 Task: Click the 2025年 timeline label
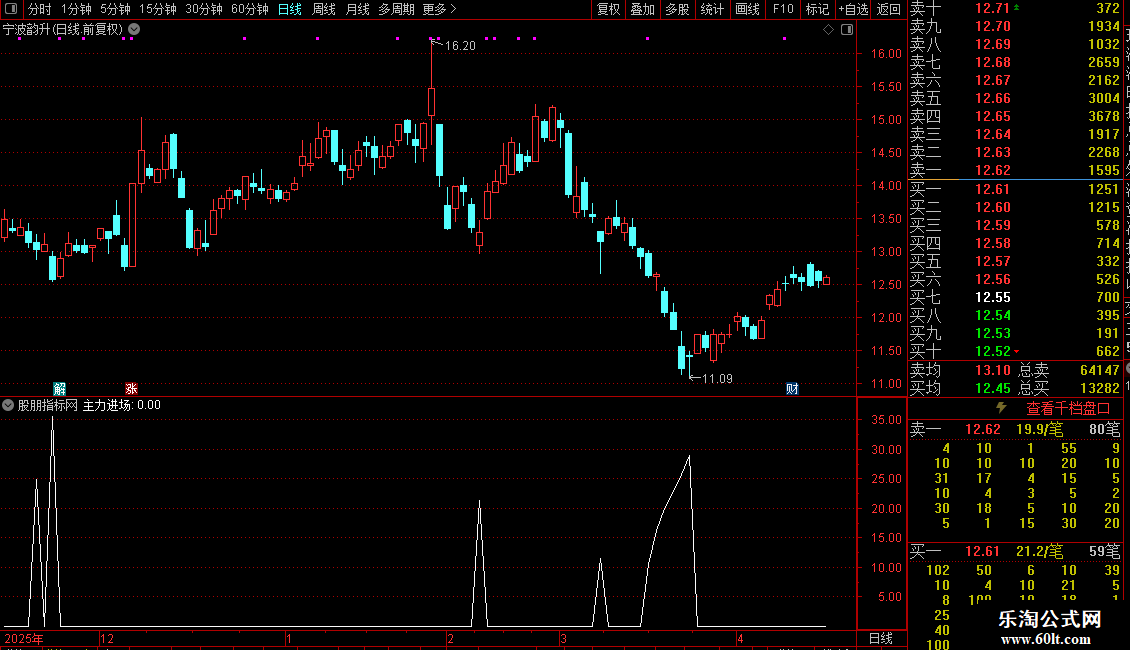point(24,638)
